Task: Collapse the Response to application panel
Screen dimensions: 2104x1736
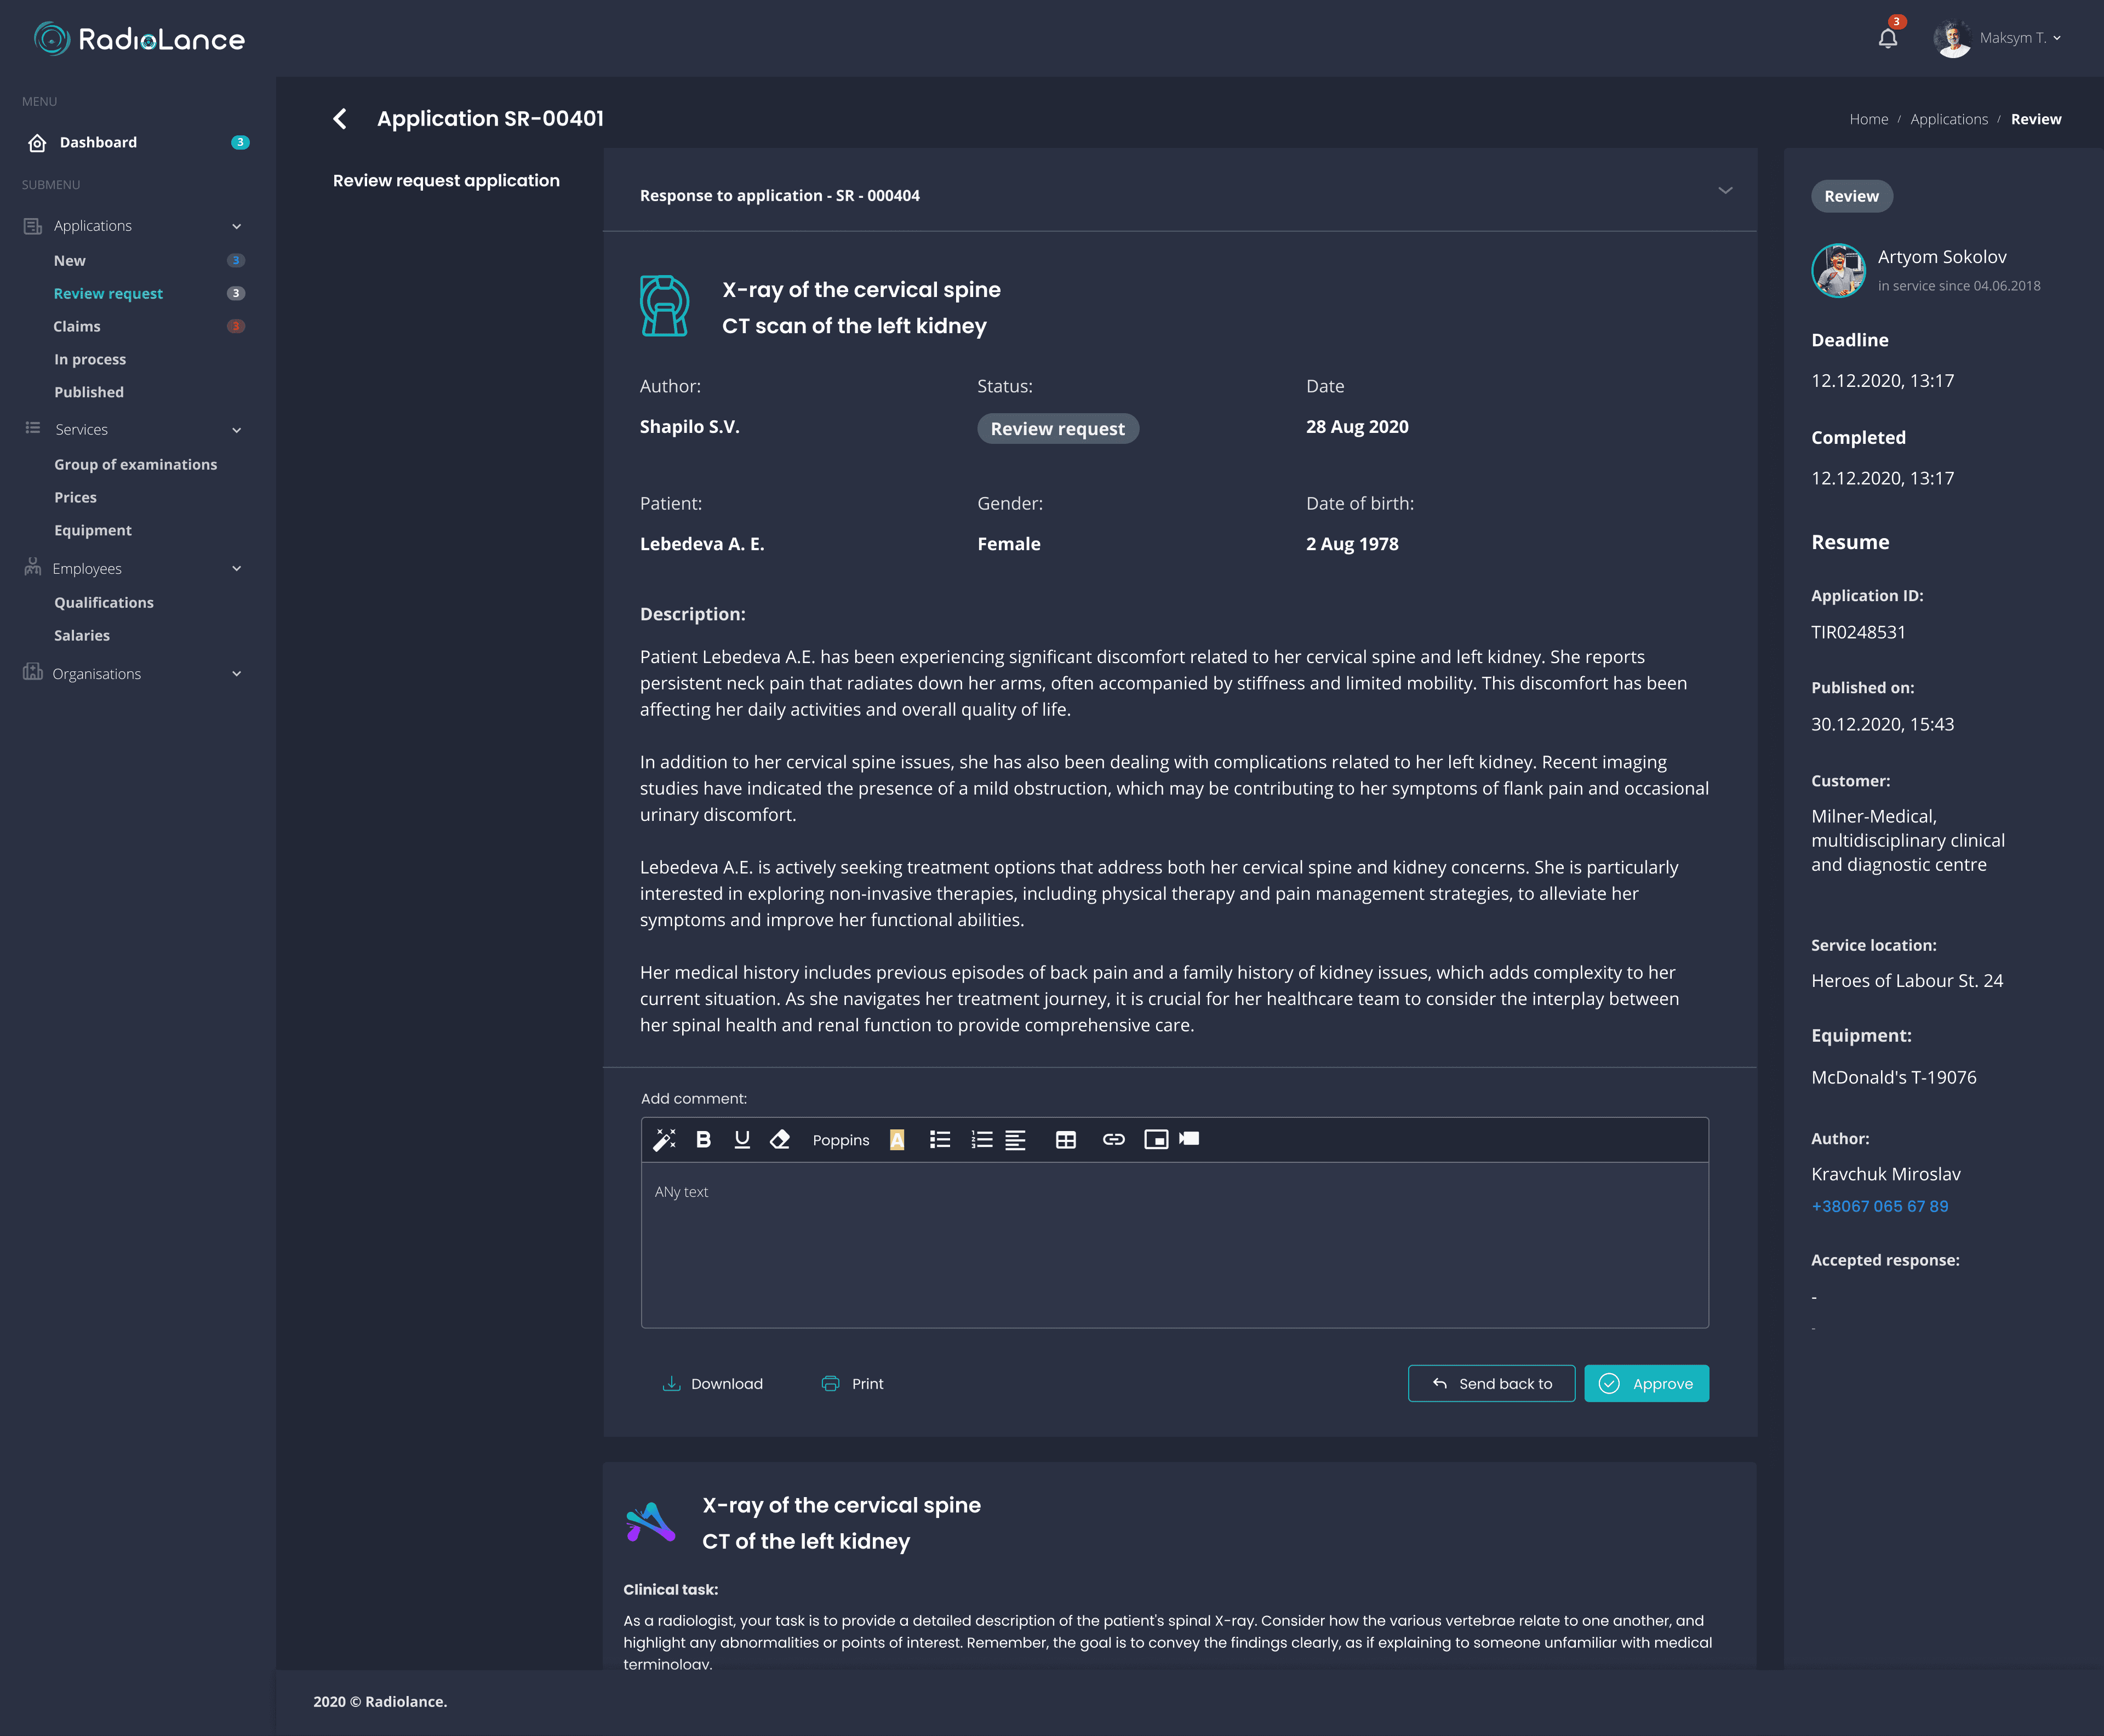Action: pos(1725,191)
